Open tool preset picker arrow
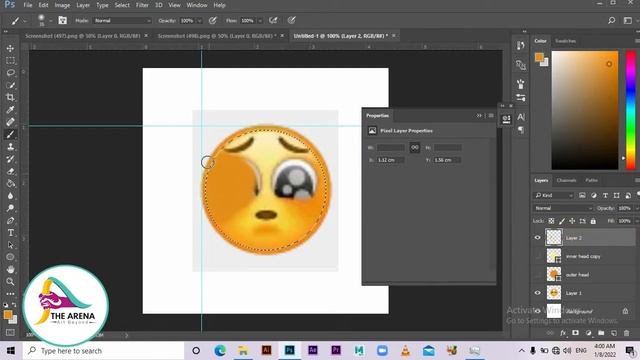This screenshot has width=640, height=360. pos(25,20)
